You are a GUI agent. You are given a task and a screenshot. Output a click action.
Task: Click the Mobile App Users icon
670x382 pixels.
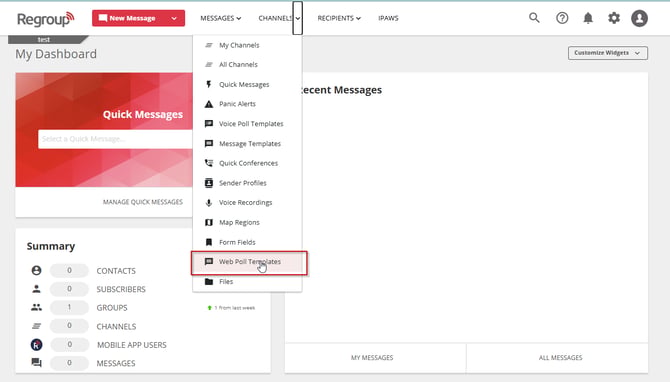click(x=36, y=344)
